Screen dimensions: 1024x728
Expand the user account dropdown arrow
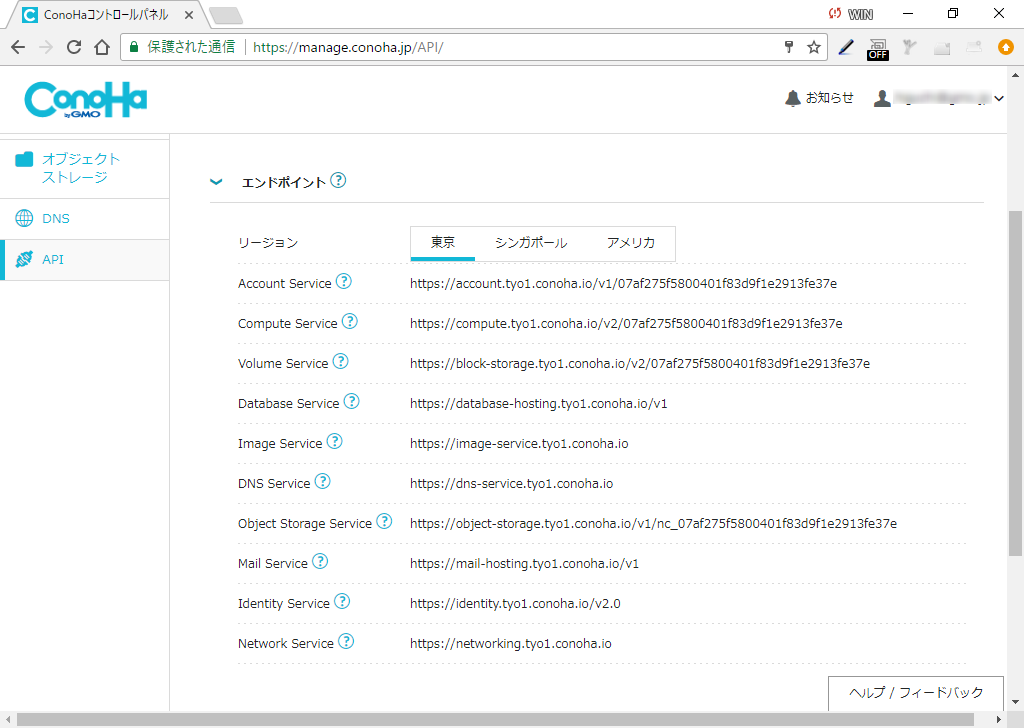click(x=999, y=99)
